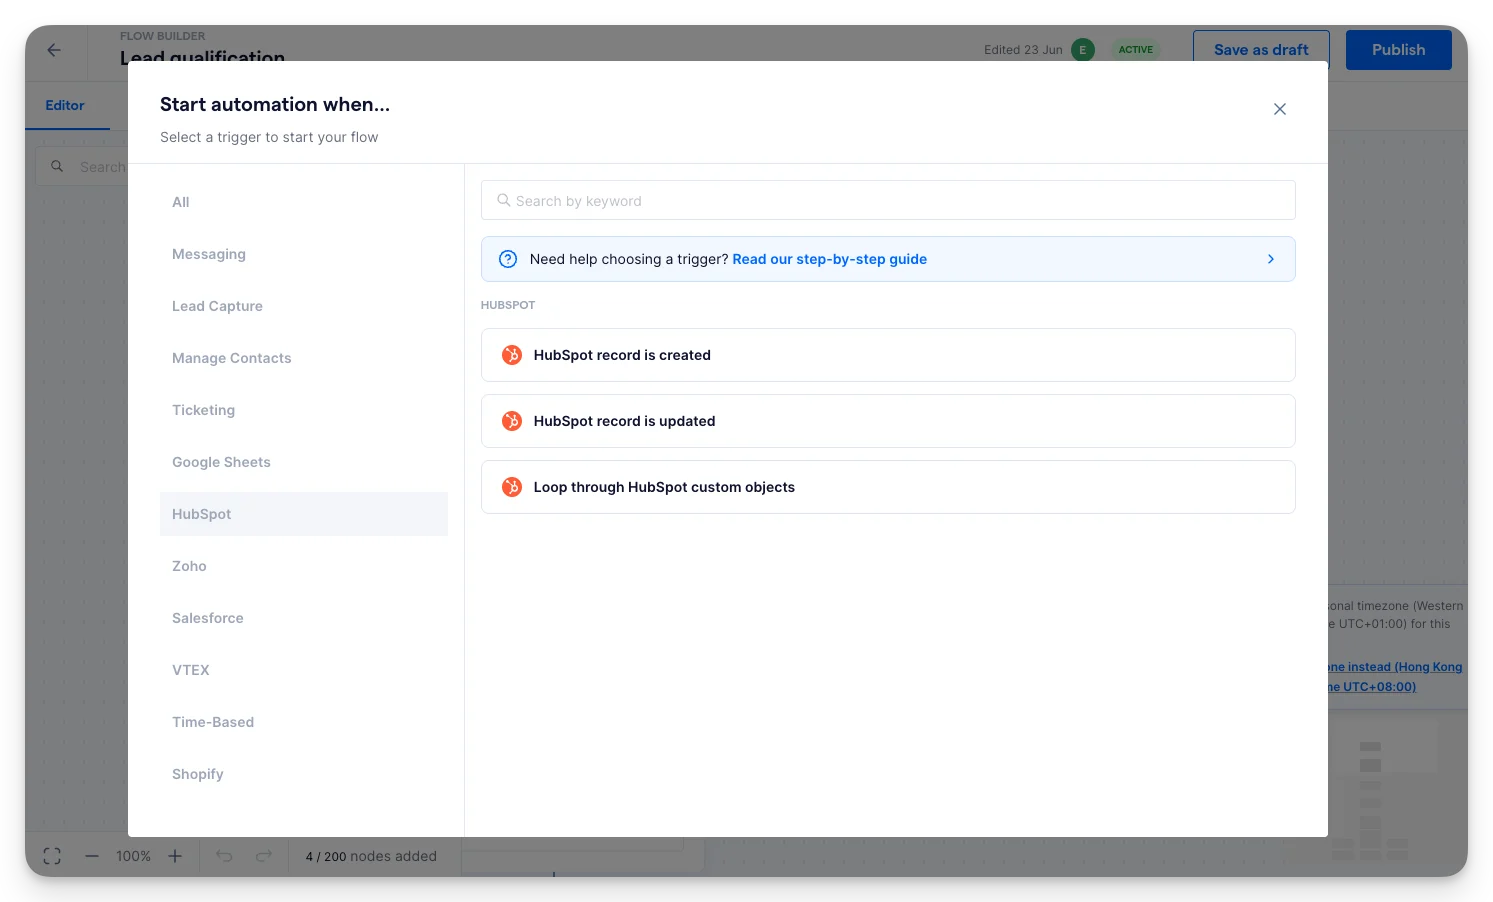
Task: Click the ACTIVE status badge
Action: coord(1135,49)
